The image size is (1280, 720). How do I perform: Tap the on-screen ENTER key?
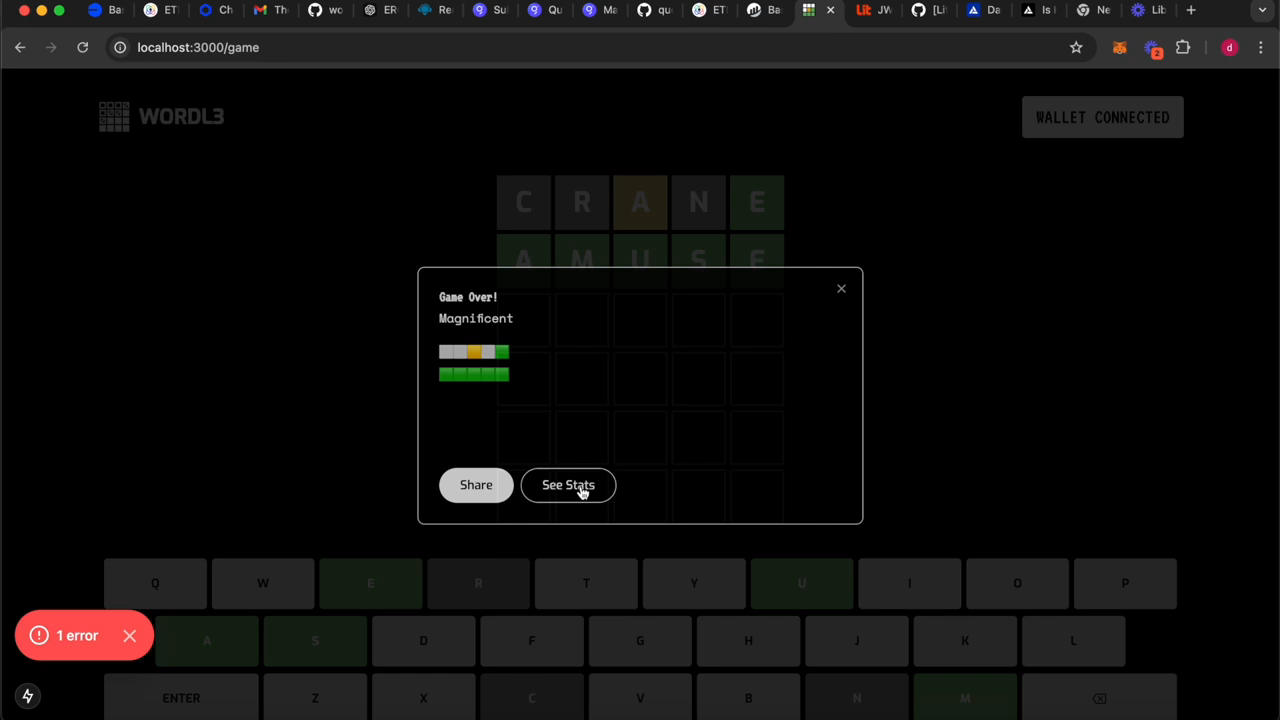point(181,698)
